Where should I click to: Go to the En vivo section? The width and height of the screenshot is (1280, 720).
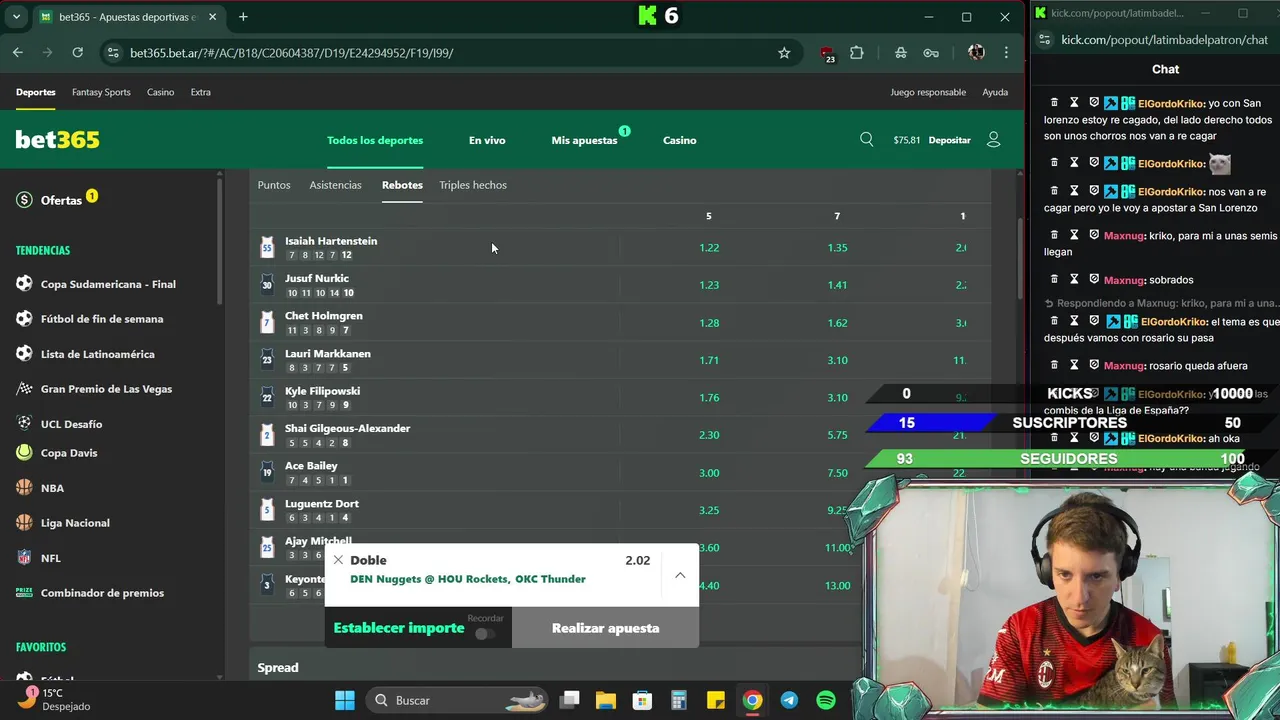(487, 140)
